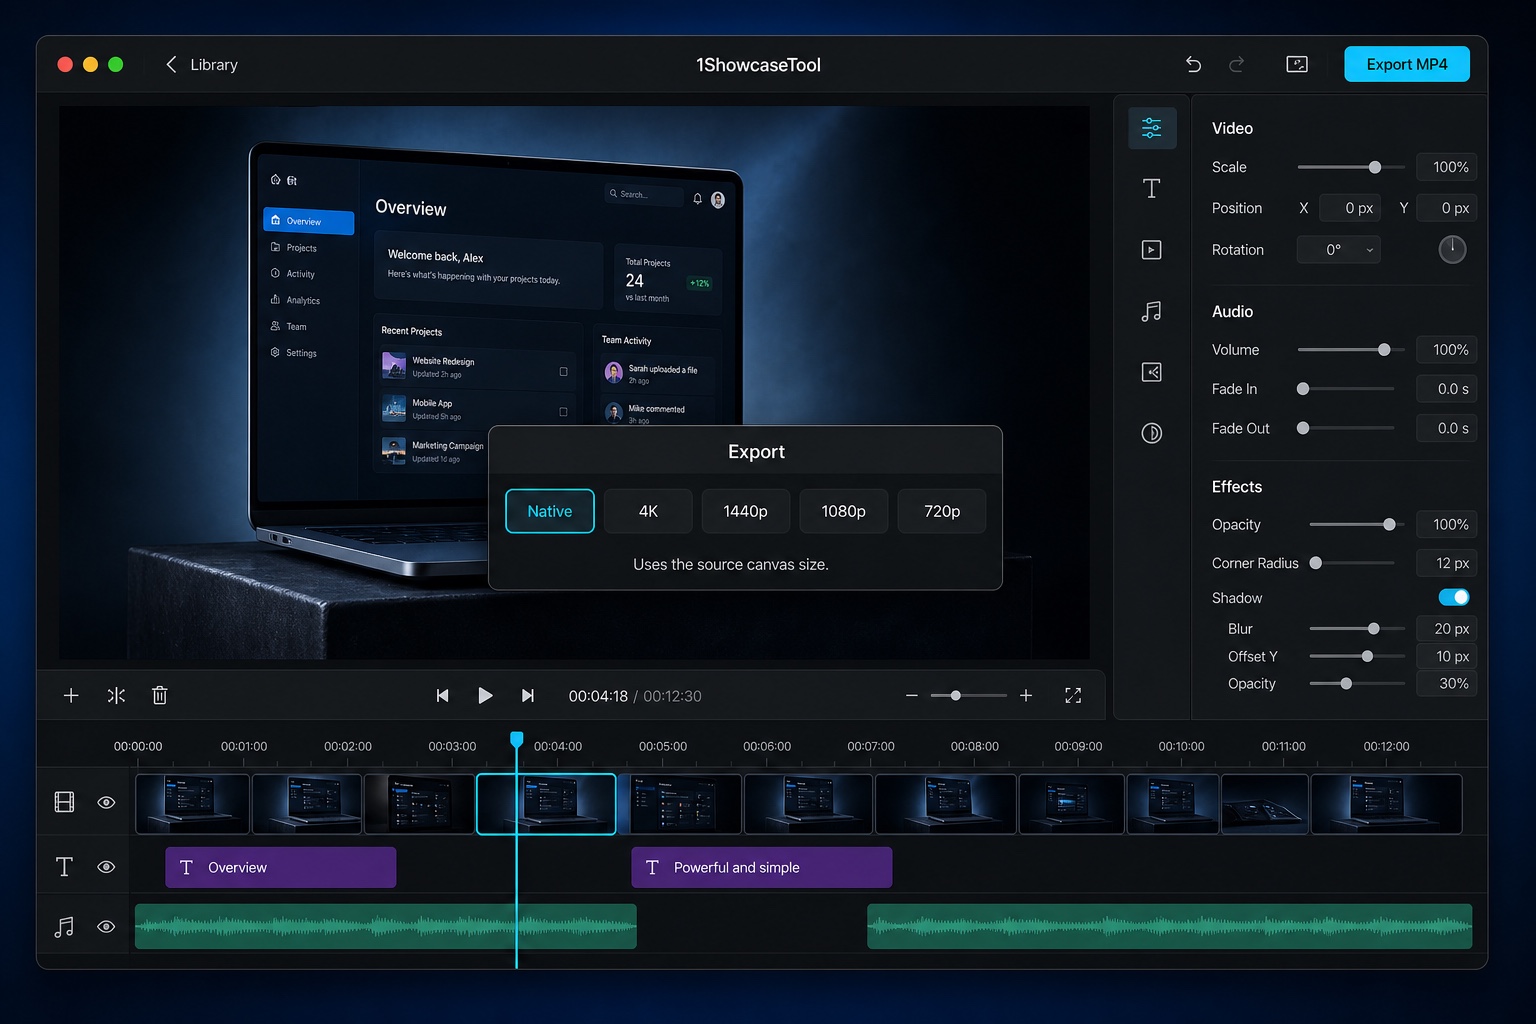Enter fullscreen preview

1073,695
